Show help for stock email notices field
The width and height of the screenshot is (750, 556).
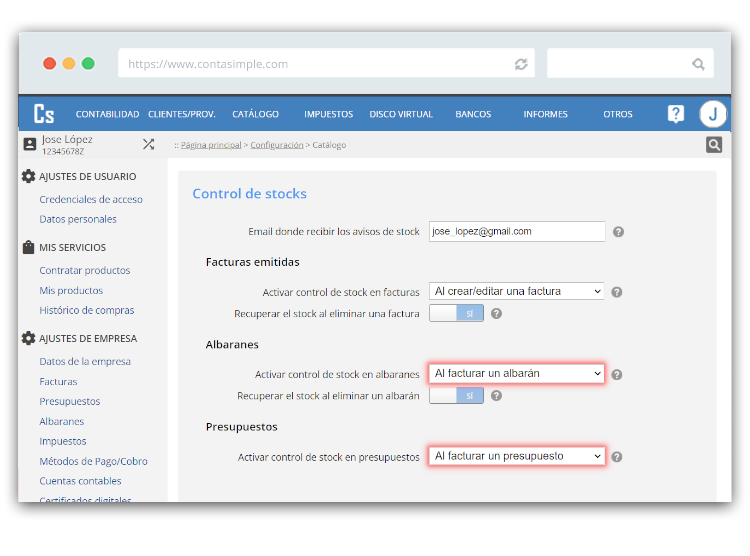[x=618, y=232]
